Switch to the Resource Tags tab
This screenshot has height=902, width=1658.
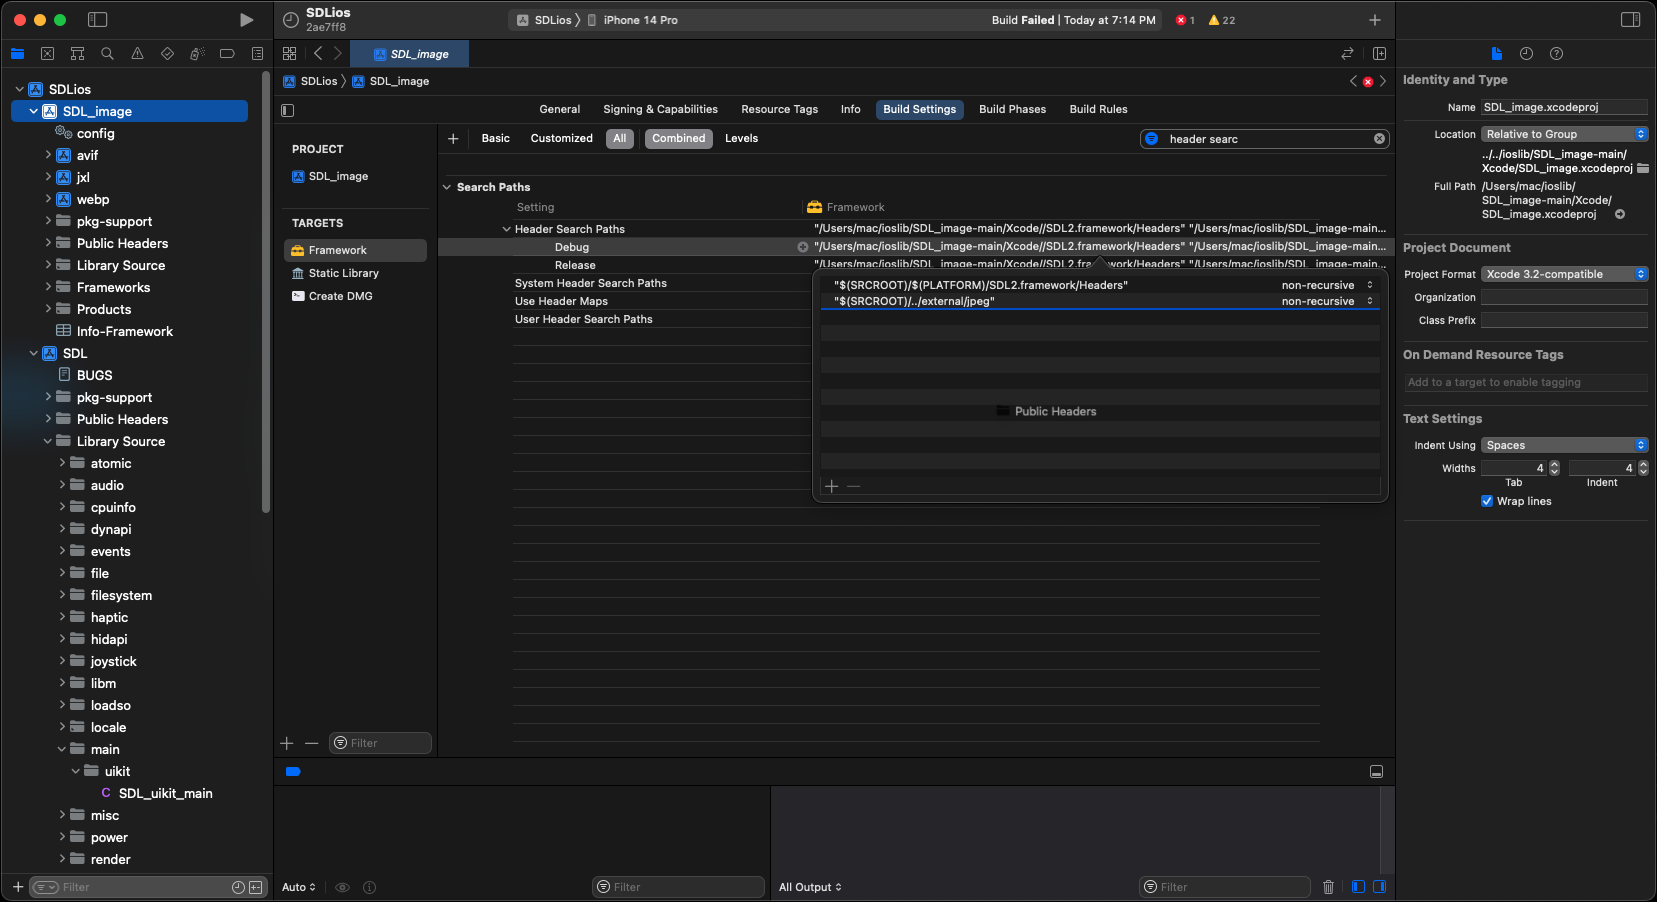(x=779, y=110)
